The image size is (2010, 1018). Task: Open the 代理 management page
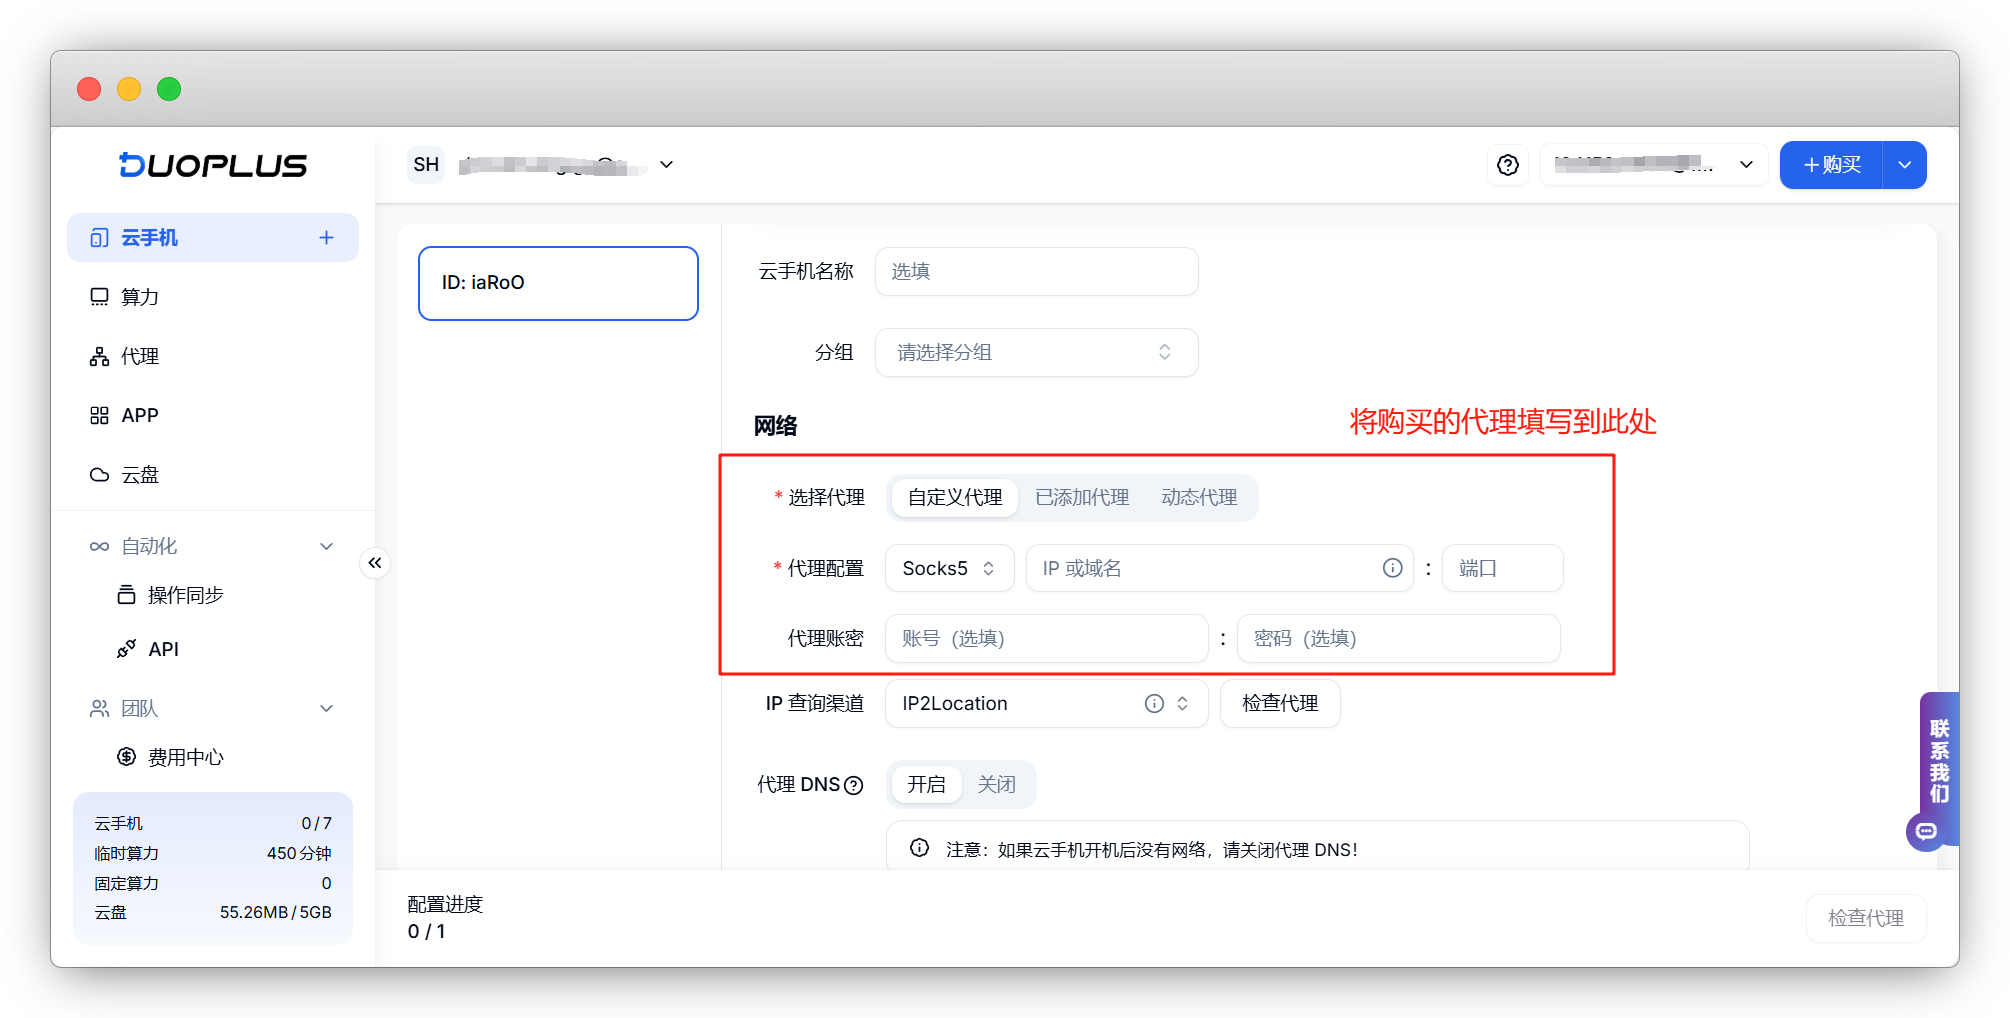(x=99, y=356)
